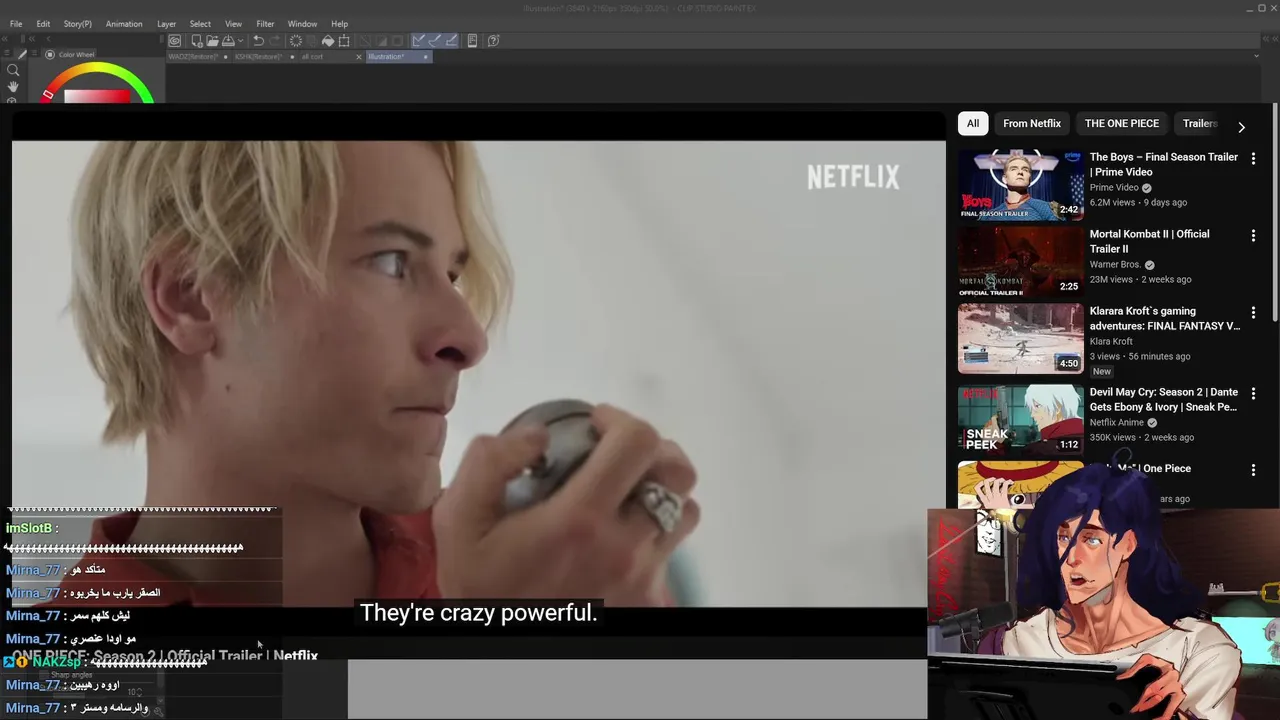This screenshot has width=1280, height=720.
Task: Expand the save options arrow
Action: tap(241, 41)
